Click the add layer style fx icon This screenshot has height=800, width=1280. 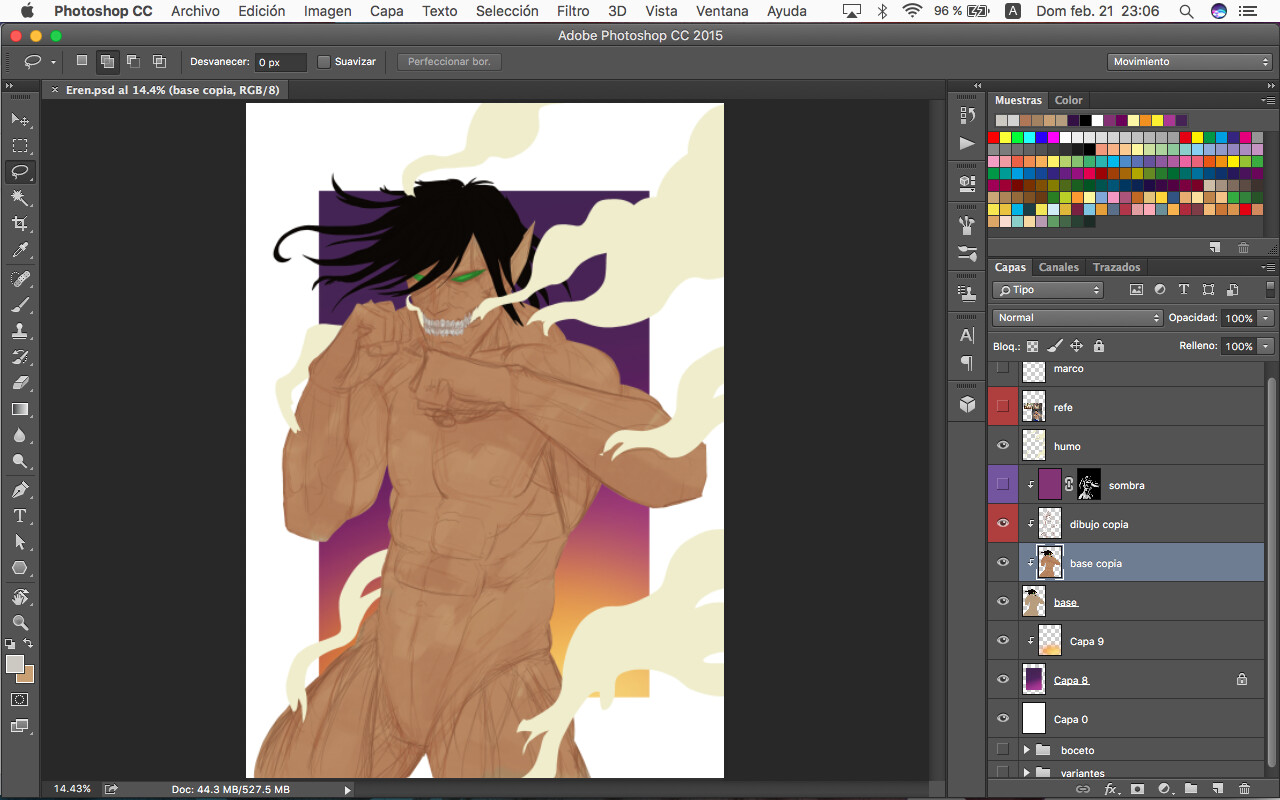1110,789
